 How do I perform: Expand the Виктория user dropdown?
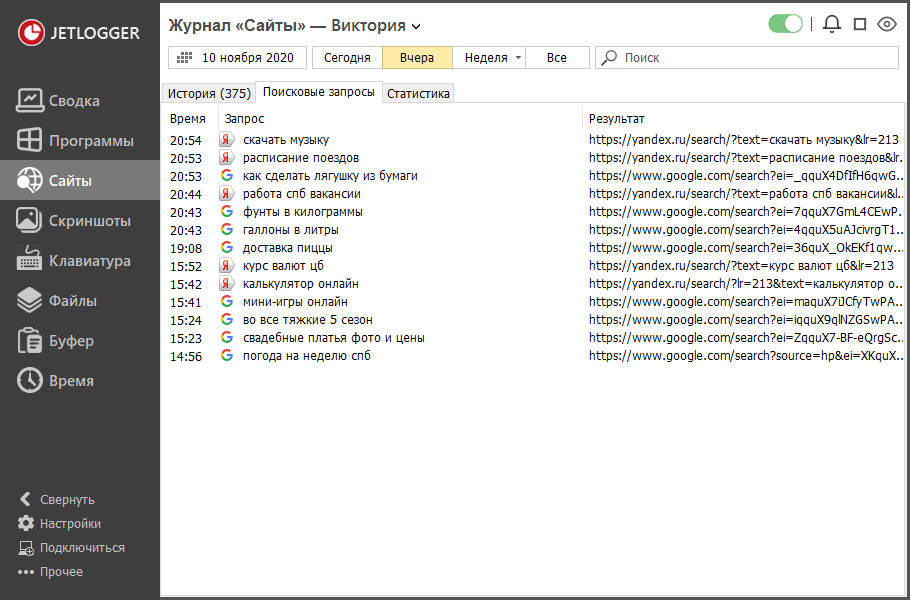417,26
